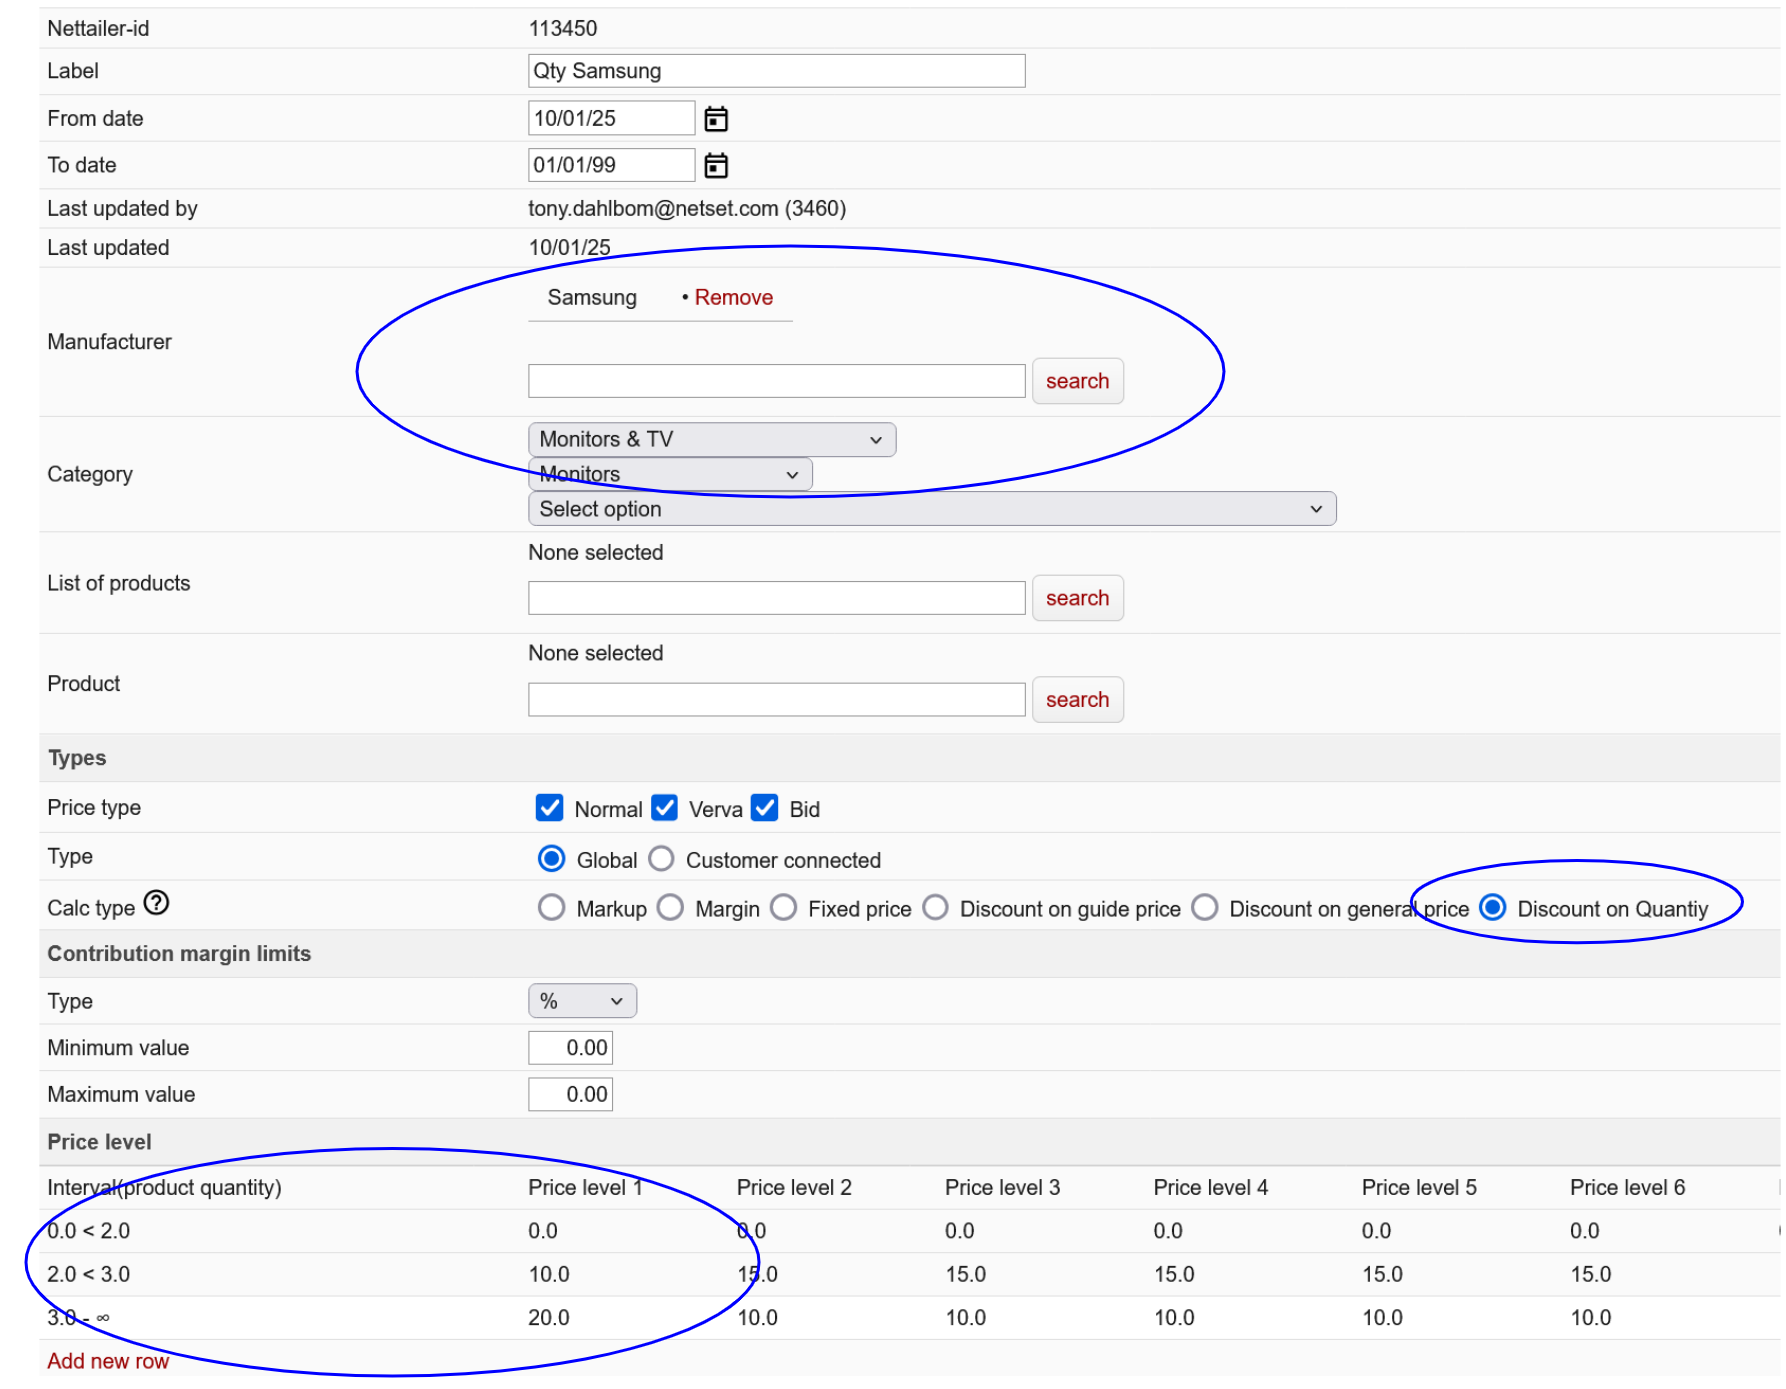Focus the List of products search input
The image size is (1786, 1389).
[x=776, y=599]
